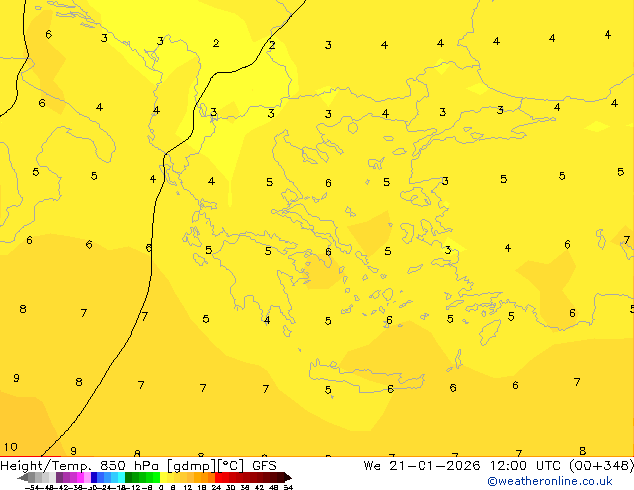
Task: Click the '850 hPa' level label
Action: pyautogui.click(x=129, y=466)
